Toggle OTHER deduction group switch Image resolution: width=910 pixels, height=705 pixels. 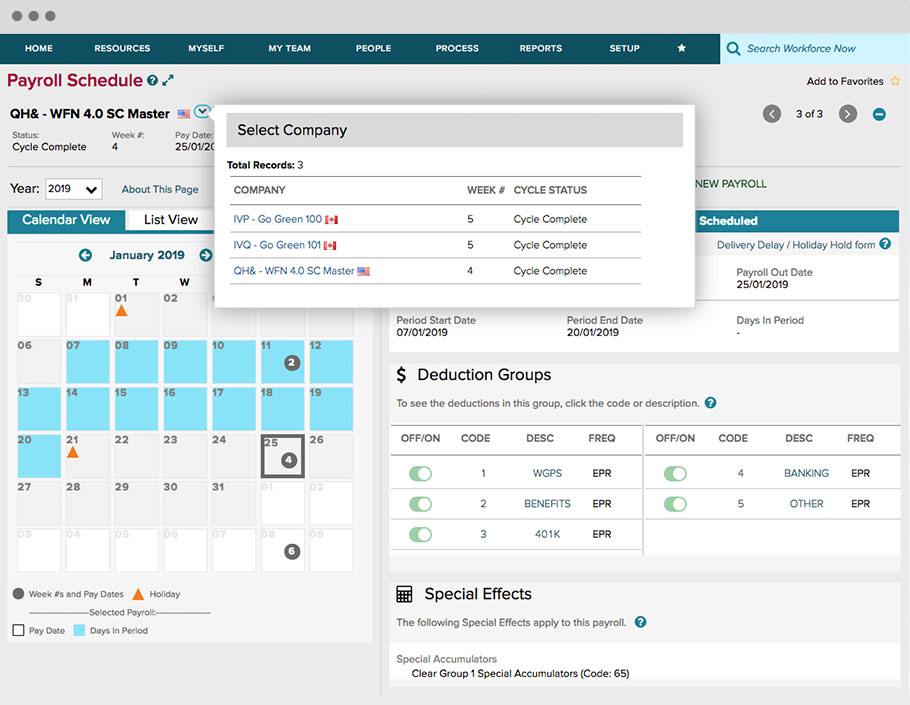[675, 504]
